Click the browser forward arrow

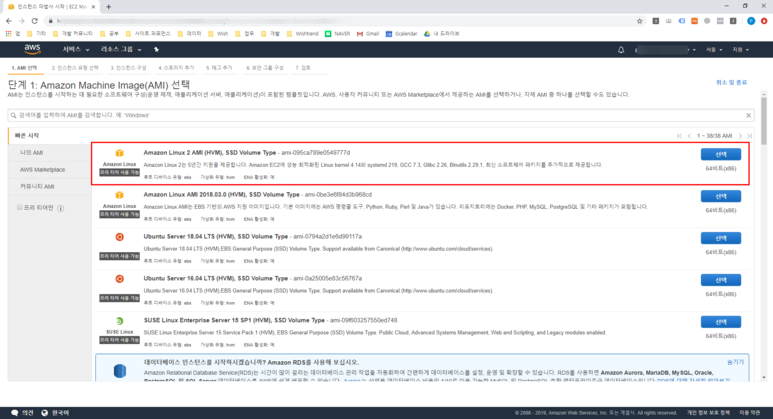pos(21,21)
